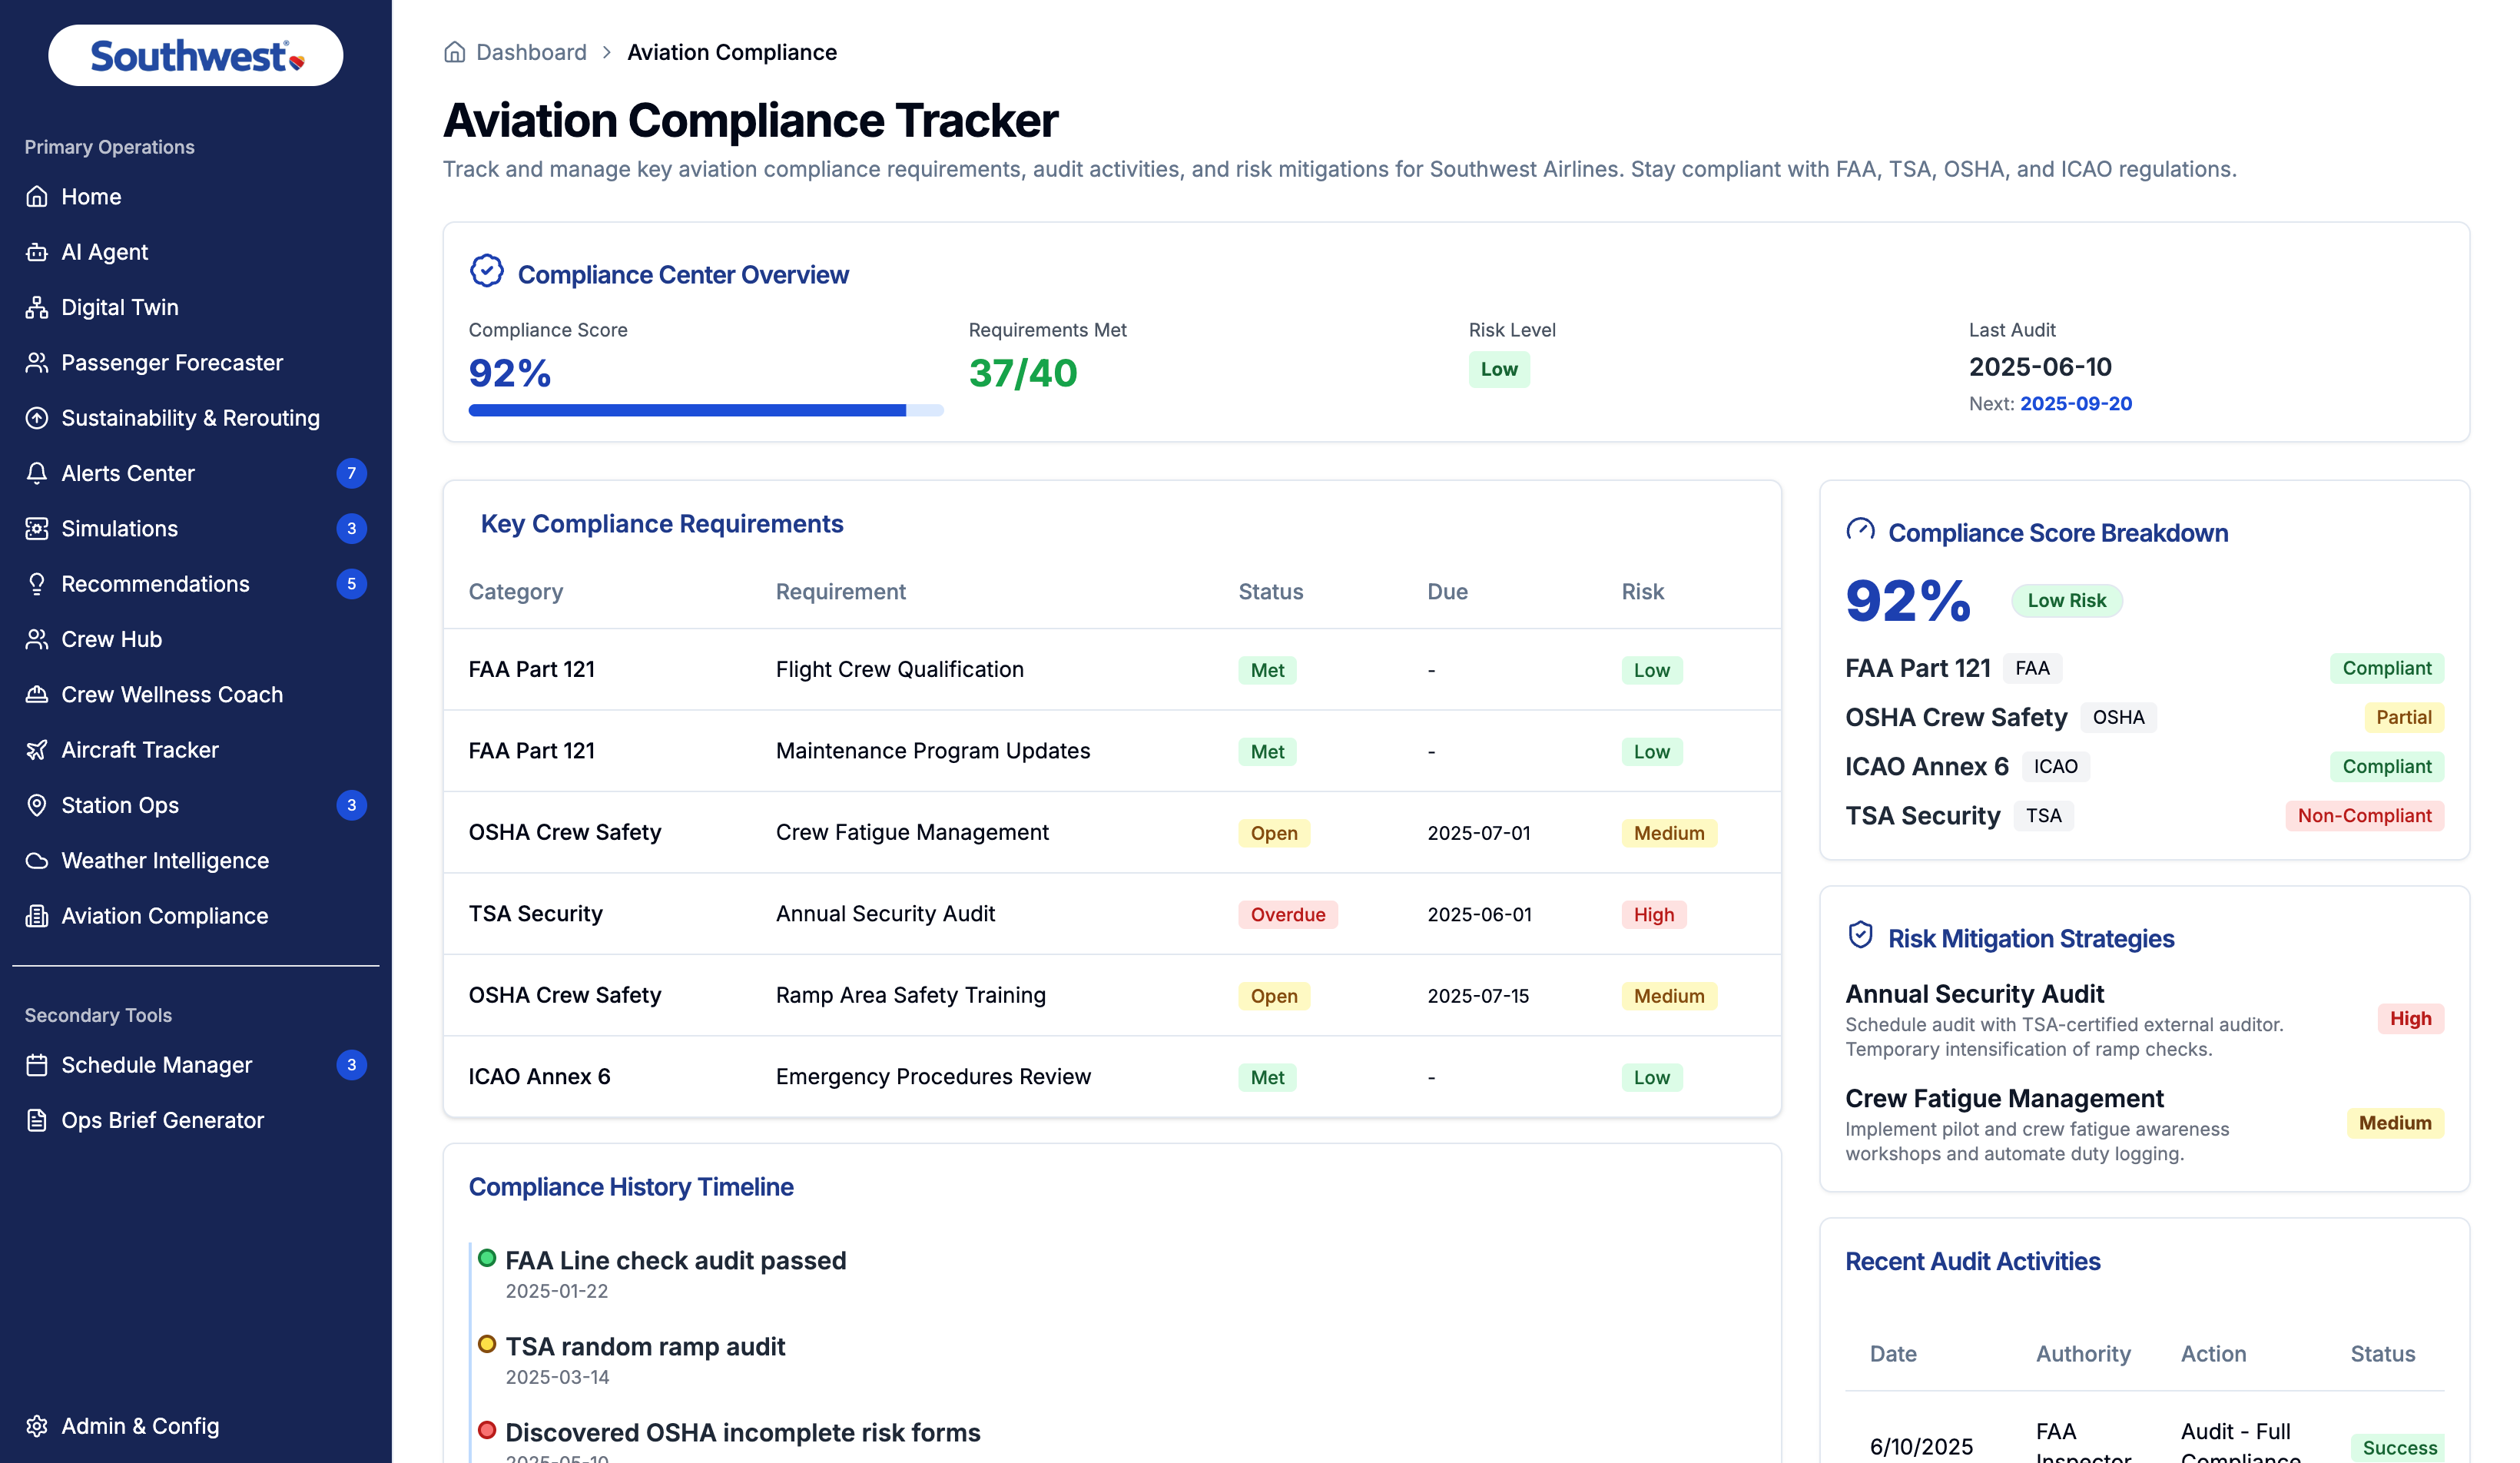Click the red OSHA incomplete risk forms dot
Image resolution: width=2520 pixels, height=1463 pixels.
pyautogui.click(x=487, y=1431)
